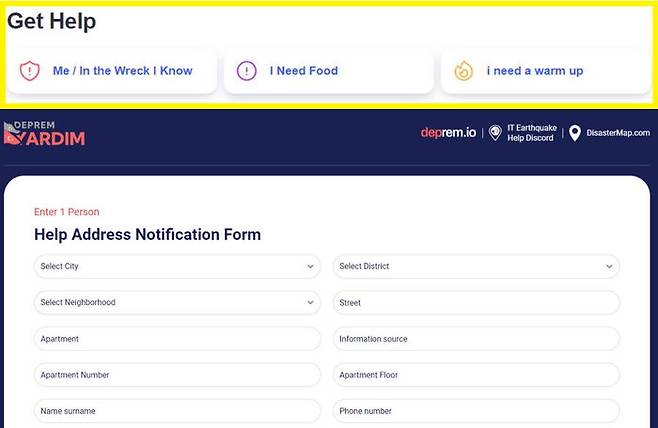Click the IT Earthquake Help Discord icon

coord(495,133)
